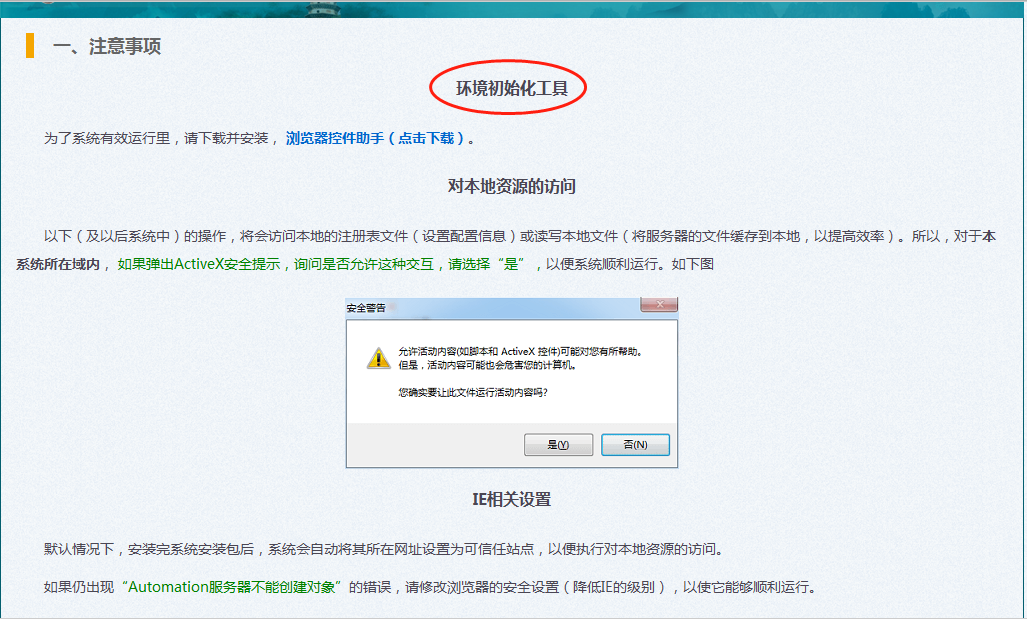The image size is (1027, 619).
Task: Select the 一、注意事项 section title
Action: (x=107, y=47)
